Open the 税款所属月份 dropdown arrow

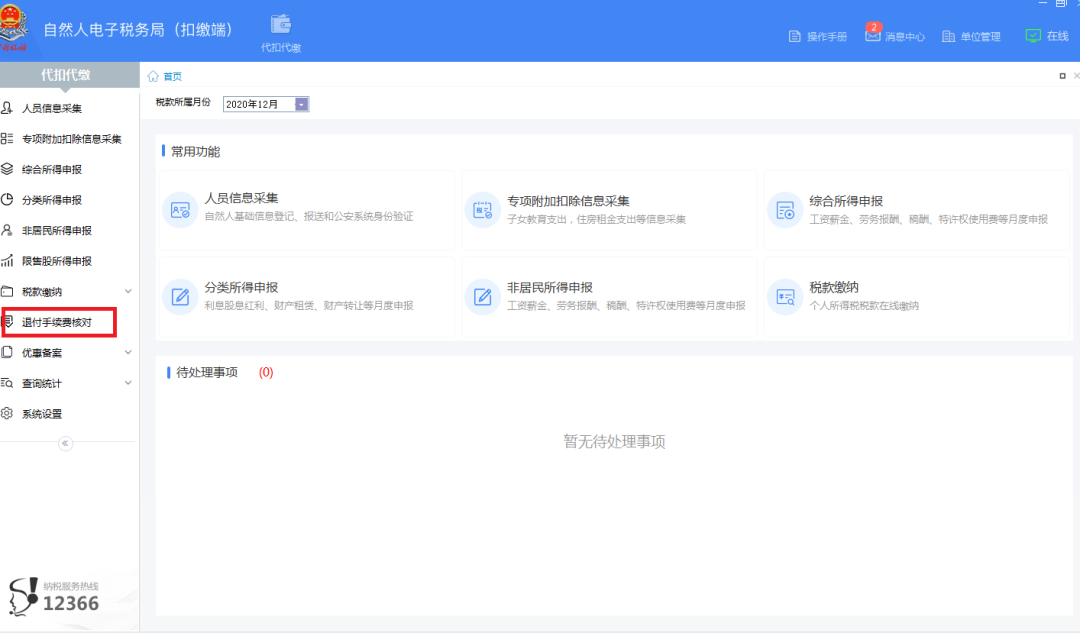[301, 104]
